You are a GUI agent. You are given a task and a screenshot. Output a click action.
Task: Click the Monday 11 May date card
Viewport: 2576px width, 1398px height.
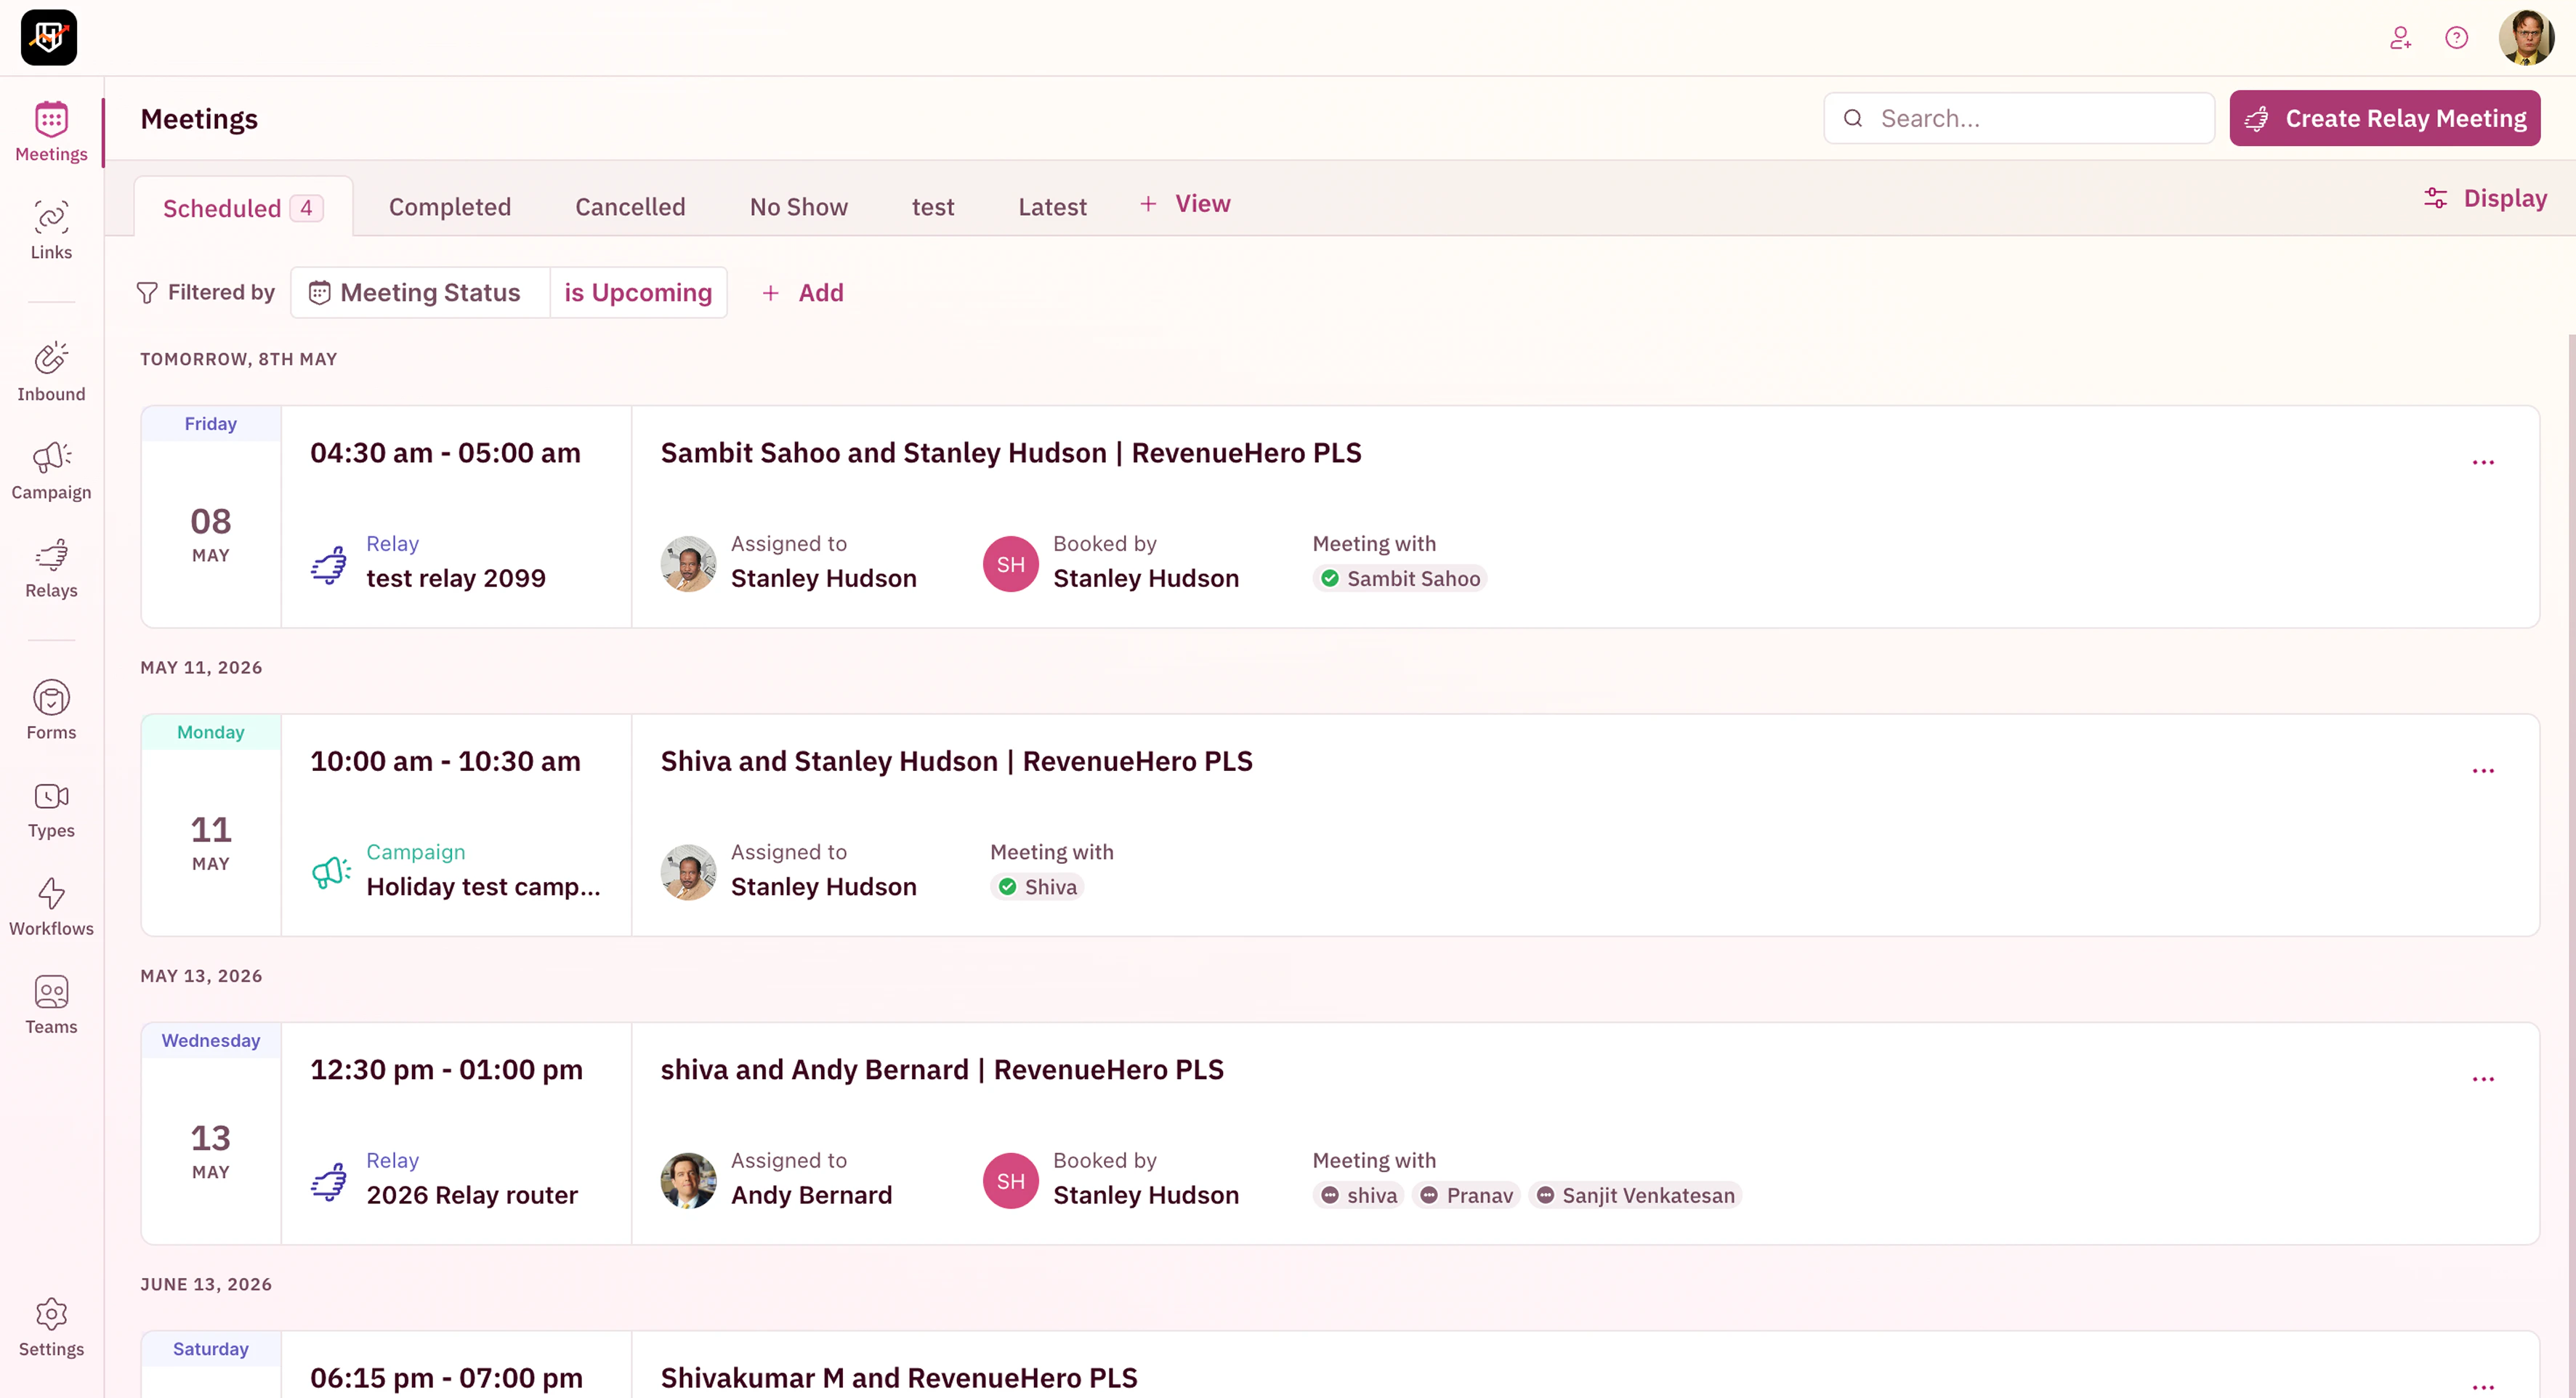[x=211, y=825]
